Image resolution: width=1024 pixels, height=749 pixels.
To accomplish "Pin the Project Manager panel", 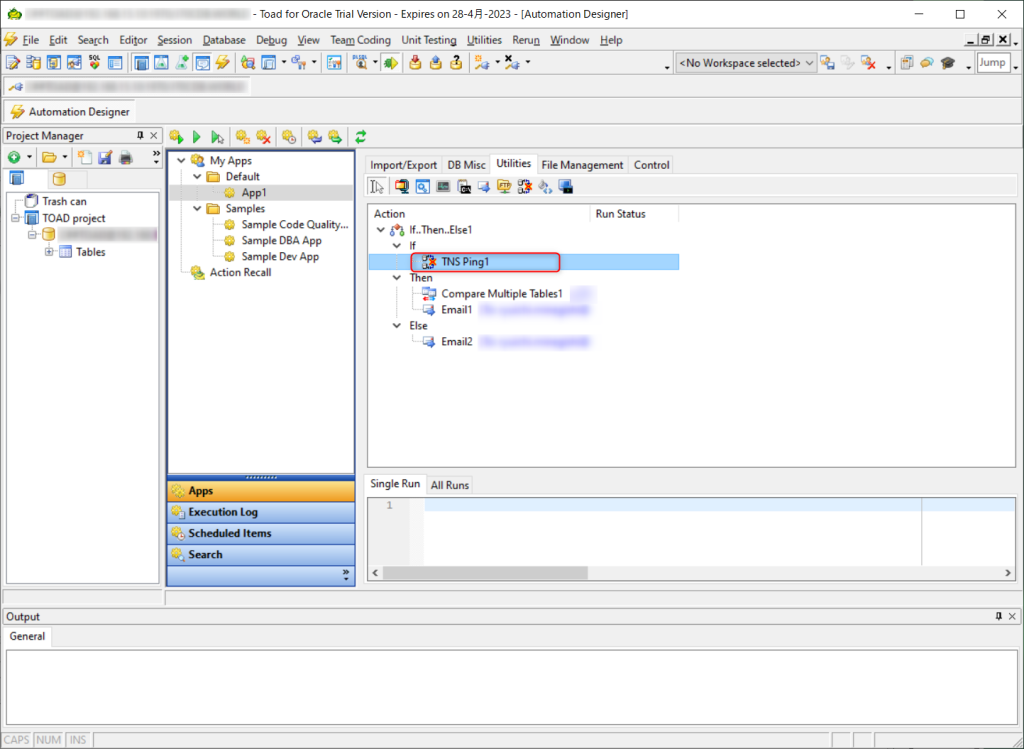I will pyautogui.click(x=140, y=135).
